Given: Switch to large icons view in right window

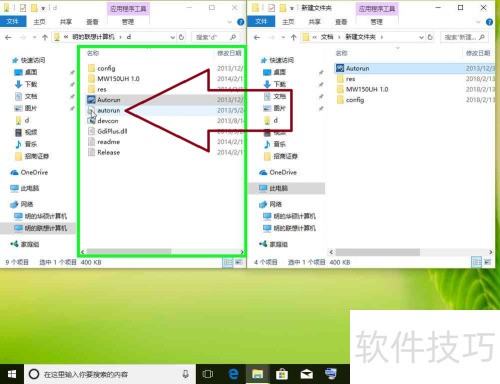Looking at the screenshot, I should 488,262.
